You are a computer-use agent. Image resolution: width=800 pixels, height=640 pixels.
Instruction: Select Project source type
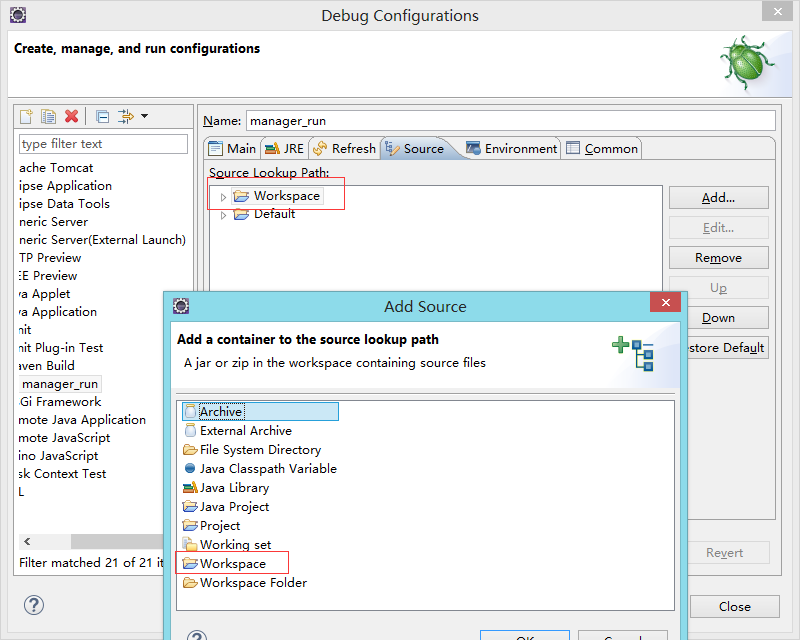point(212,525)
